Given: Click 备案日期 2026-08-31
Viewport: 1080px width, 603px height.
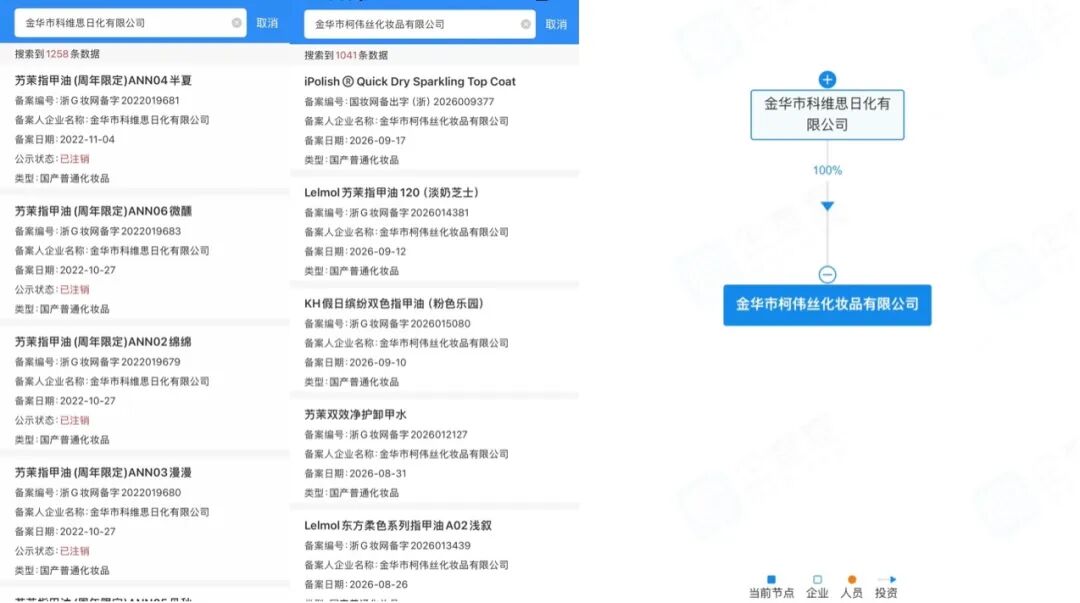Looking at the screenshot, I should pyautogui.click(x=355, y=473).
